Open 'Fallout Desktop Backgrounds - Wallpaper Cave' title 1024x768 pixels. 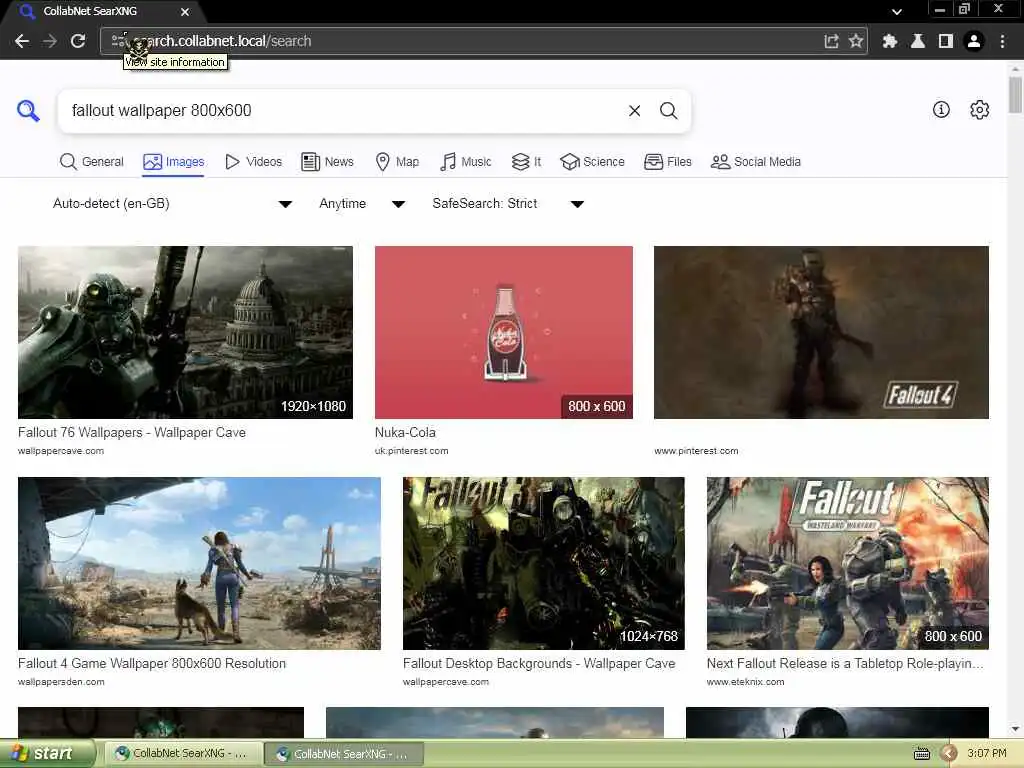pos(539,664)
